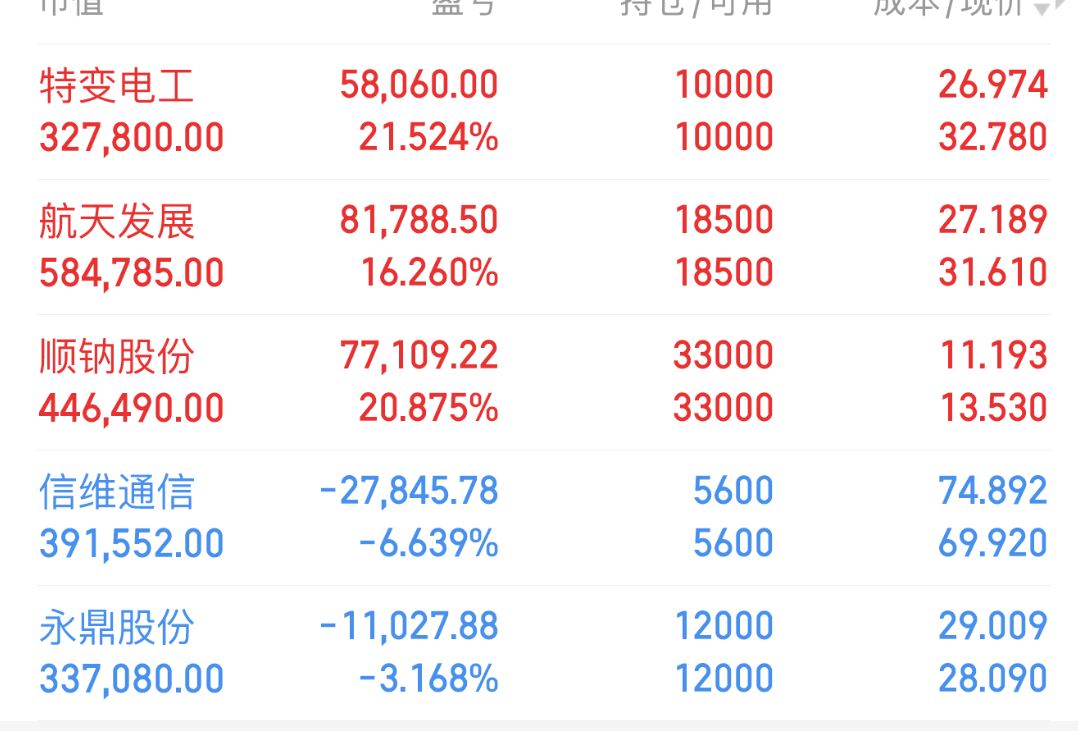Click 航天发展 current price 31.610
1078x731 pixels.
coord(992,273)
